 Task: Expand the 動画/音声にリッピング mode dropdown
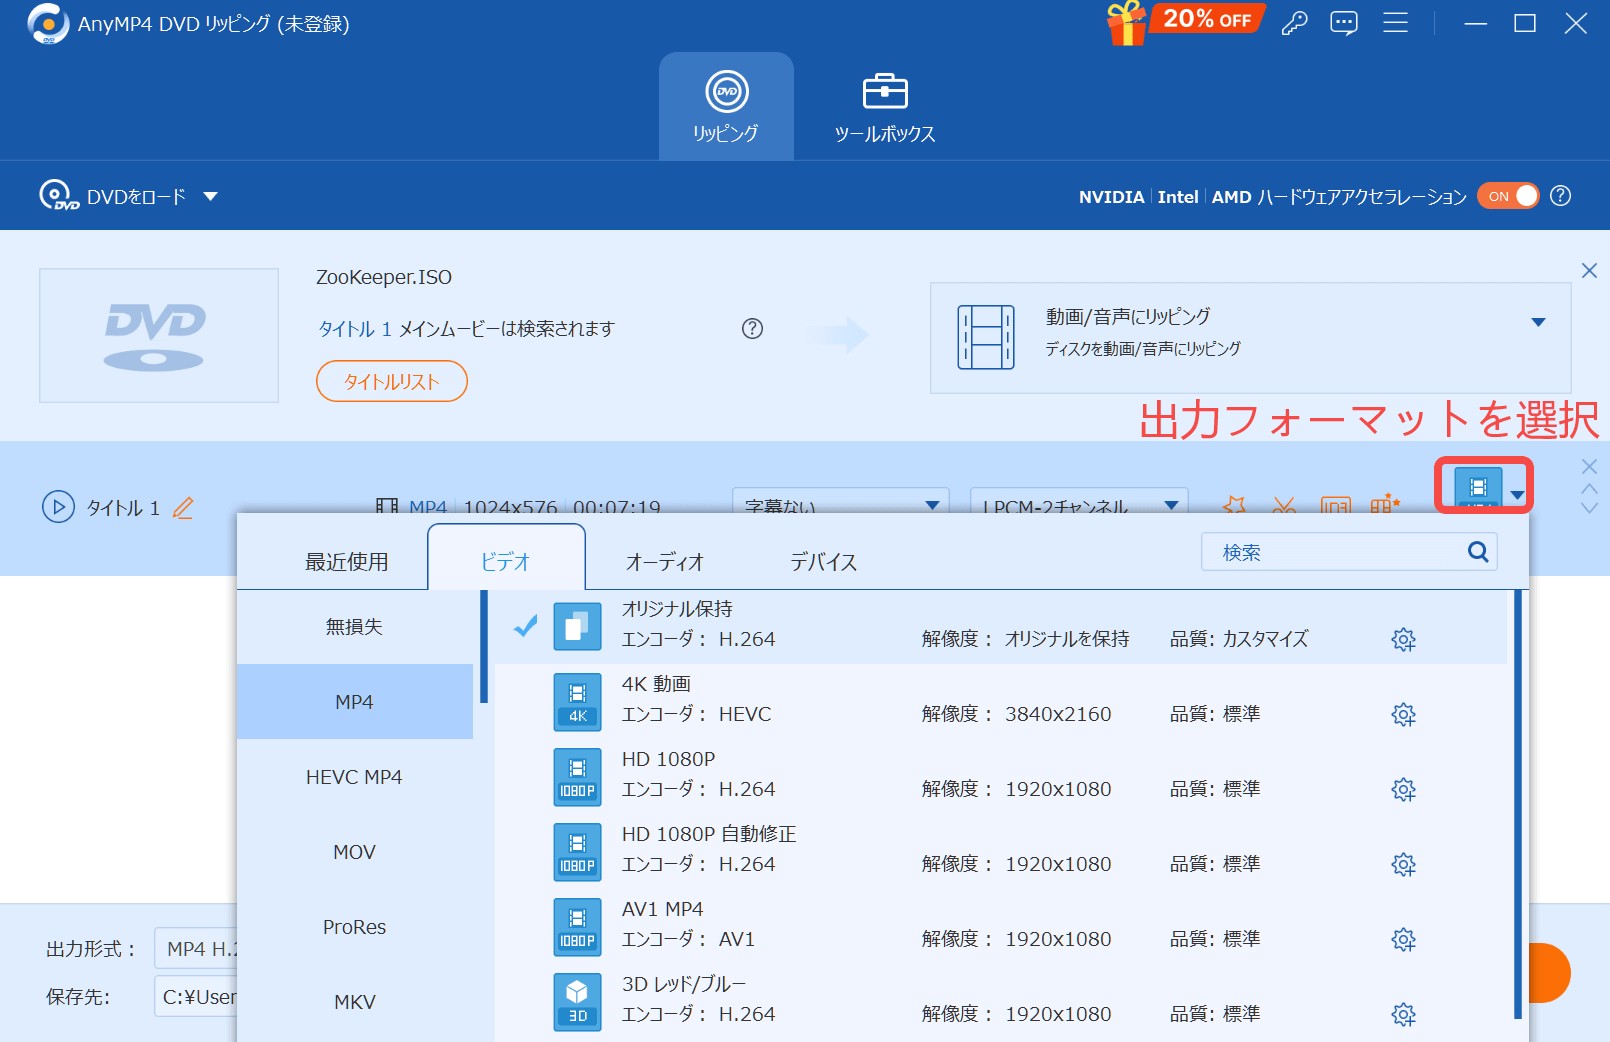[x=1538, y=322]
